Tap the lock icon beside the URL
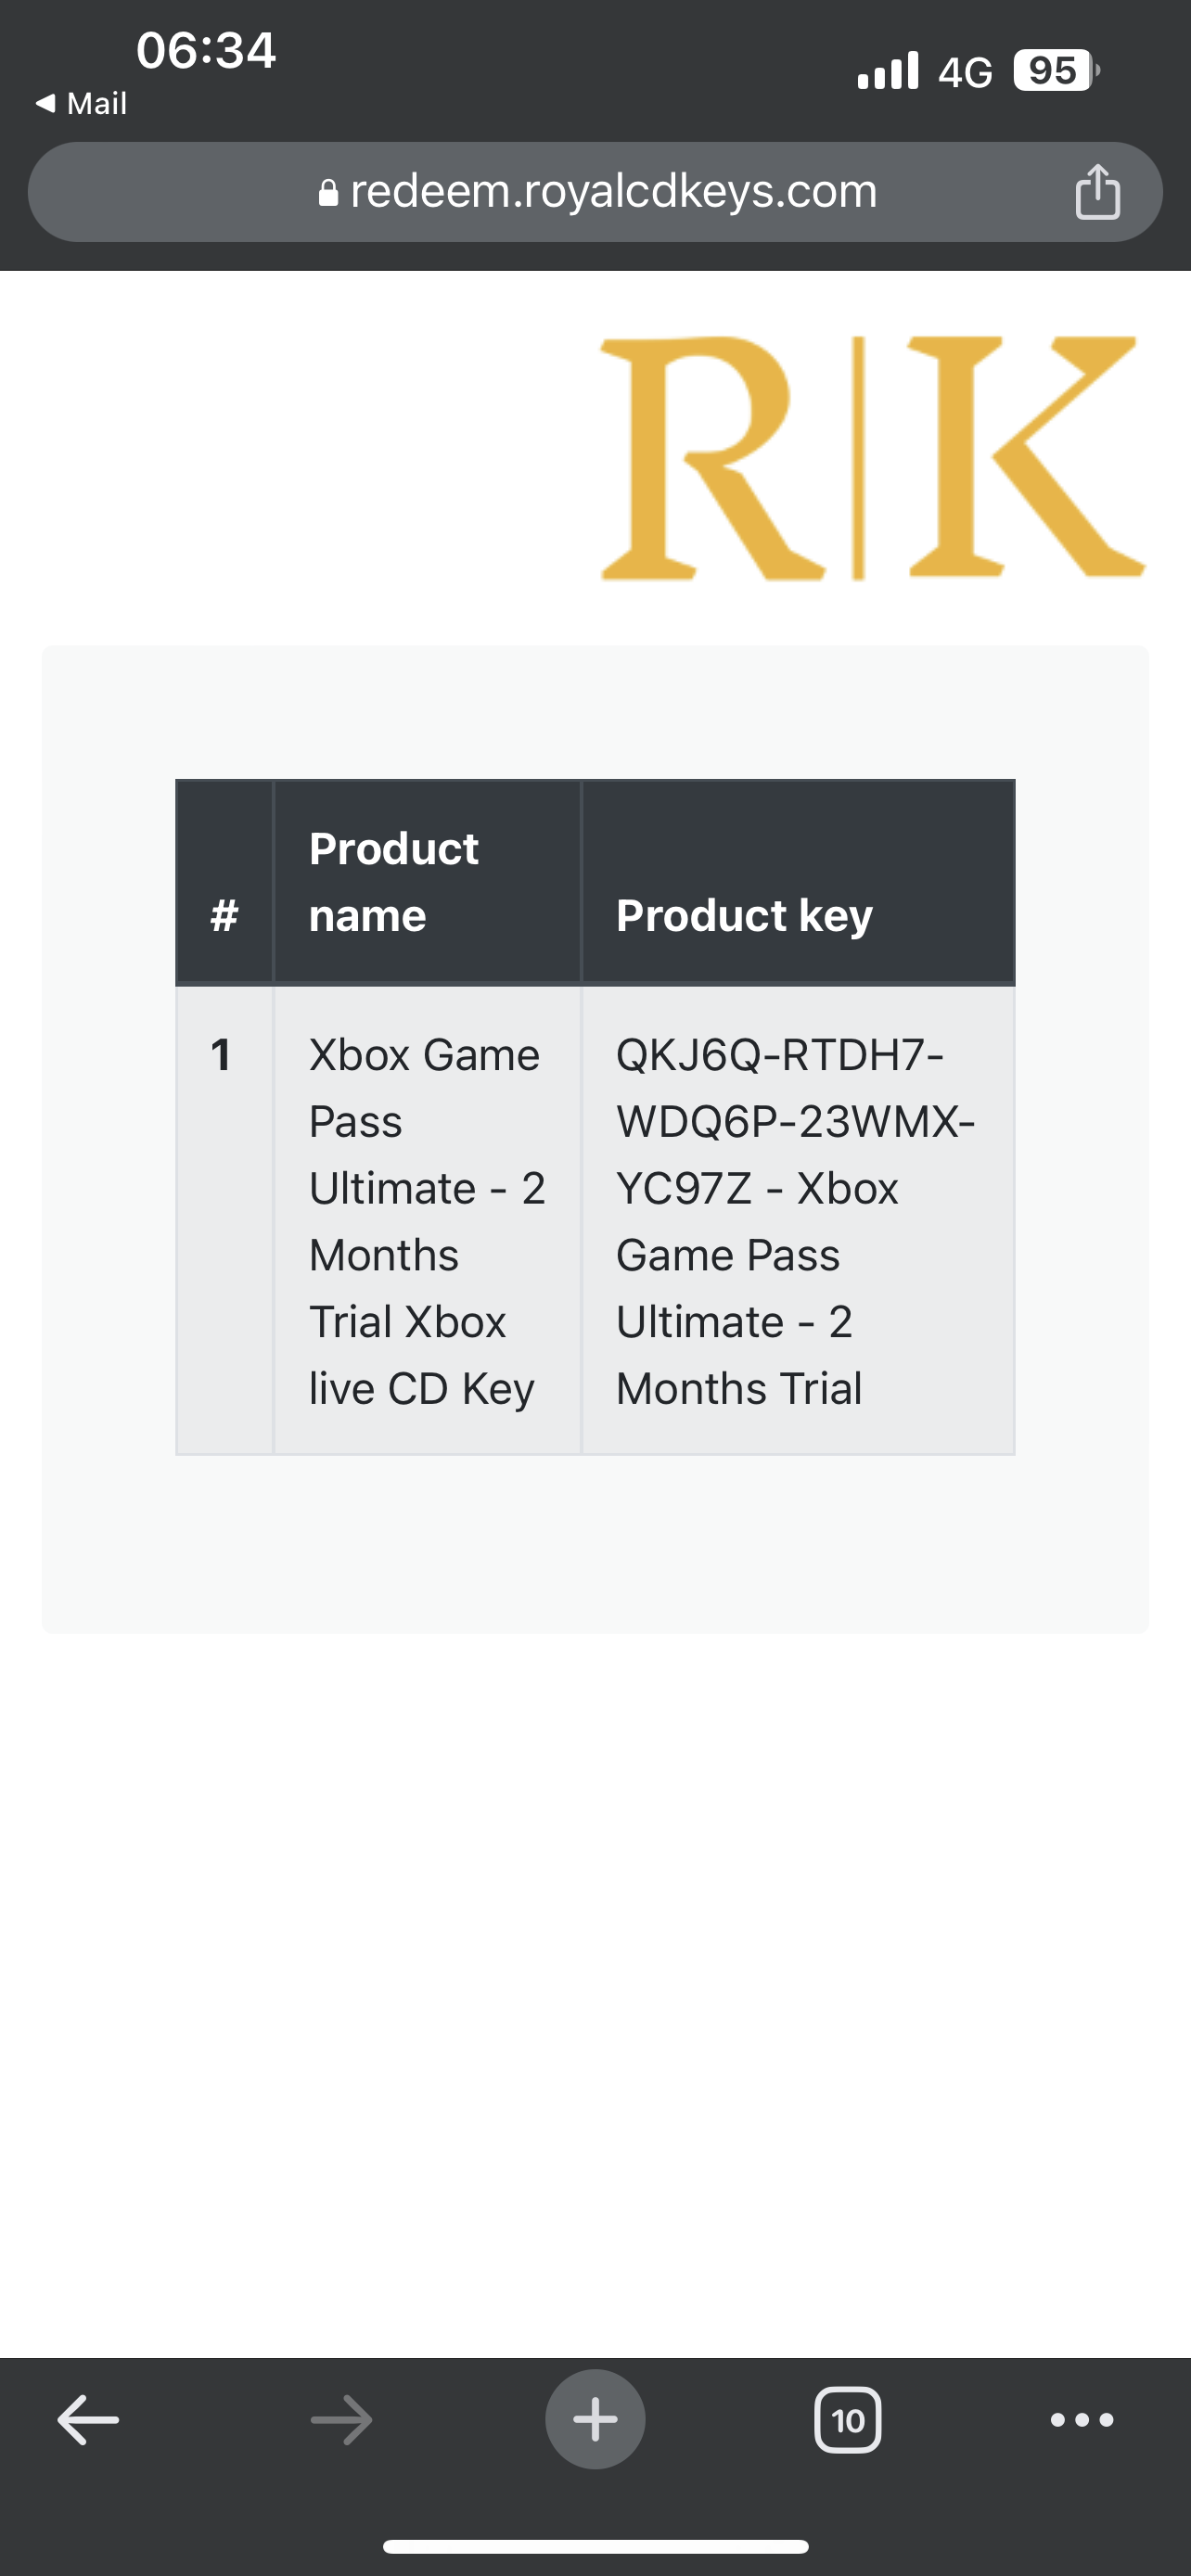 (328, 192)
